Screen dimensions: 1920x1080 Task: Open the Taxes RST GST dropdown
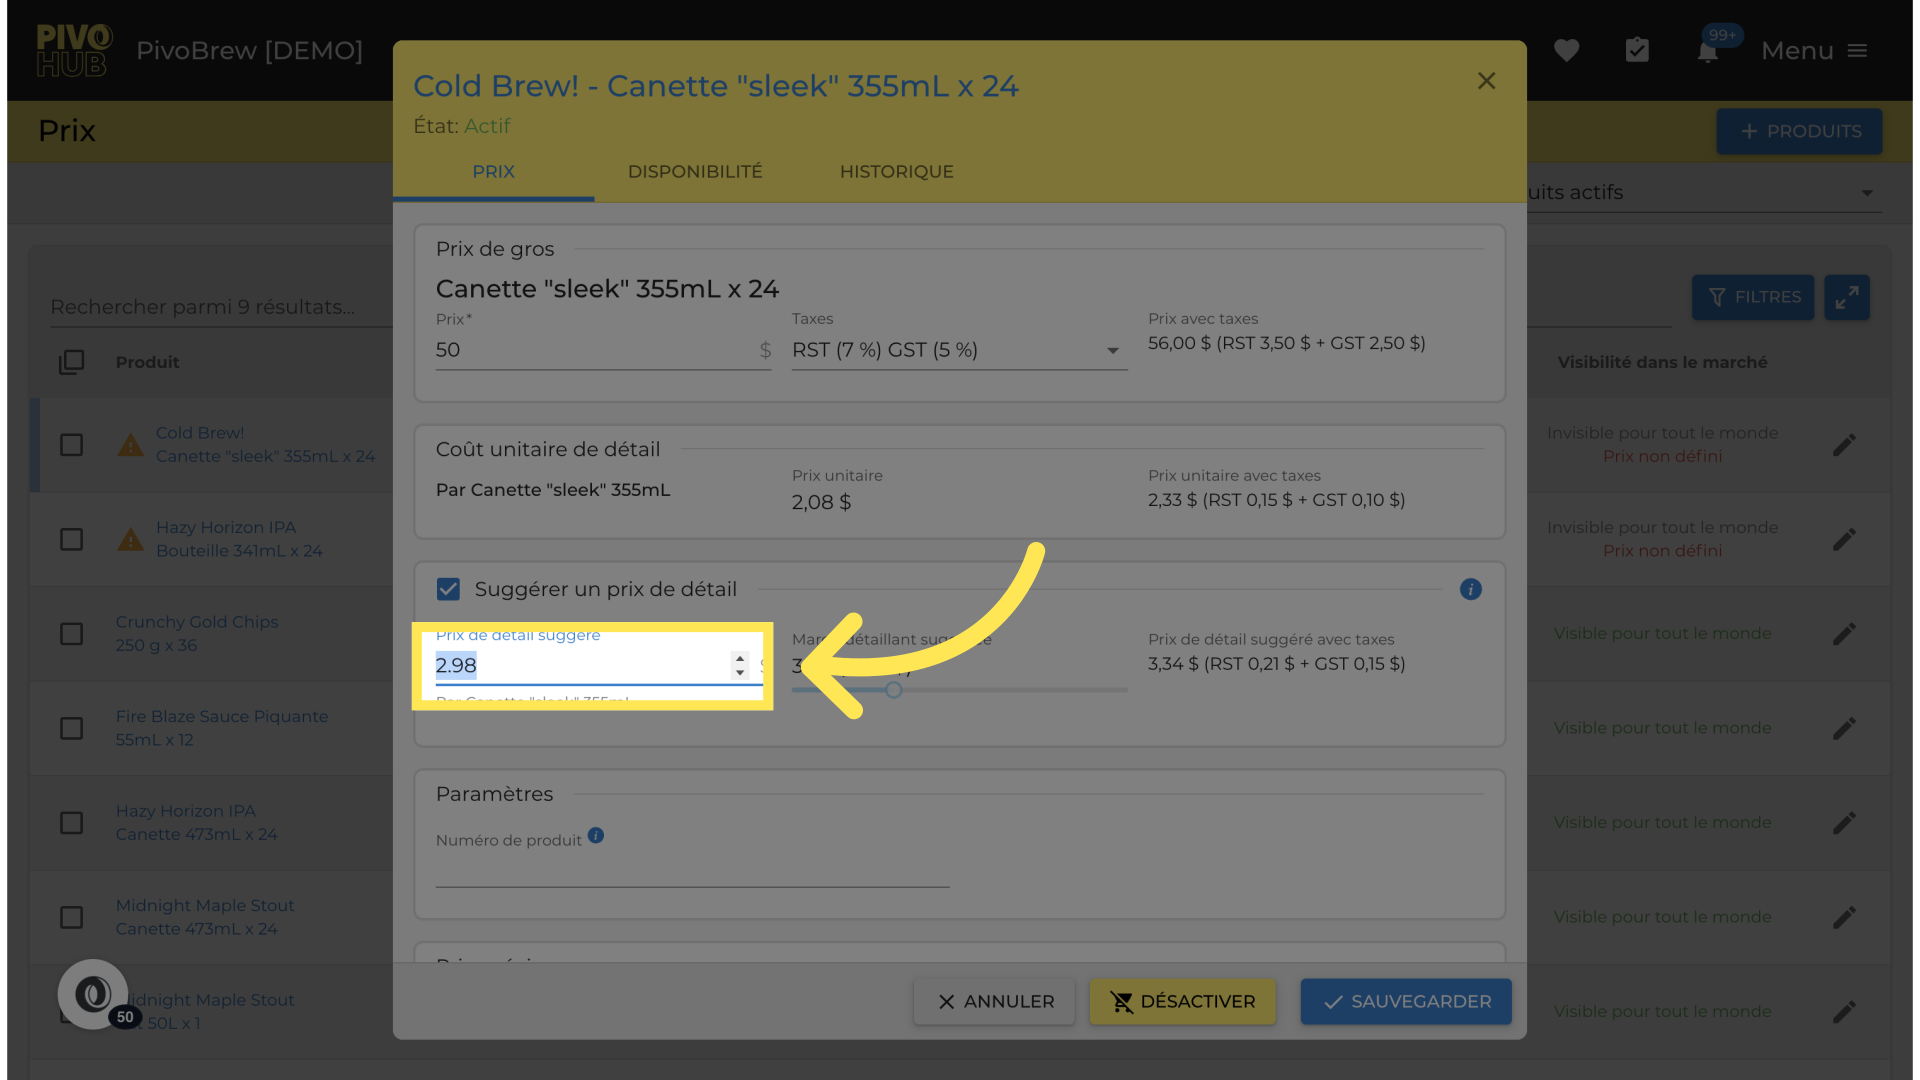tap(958, 350)
